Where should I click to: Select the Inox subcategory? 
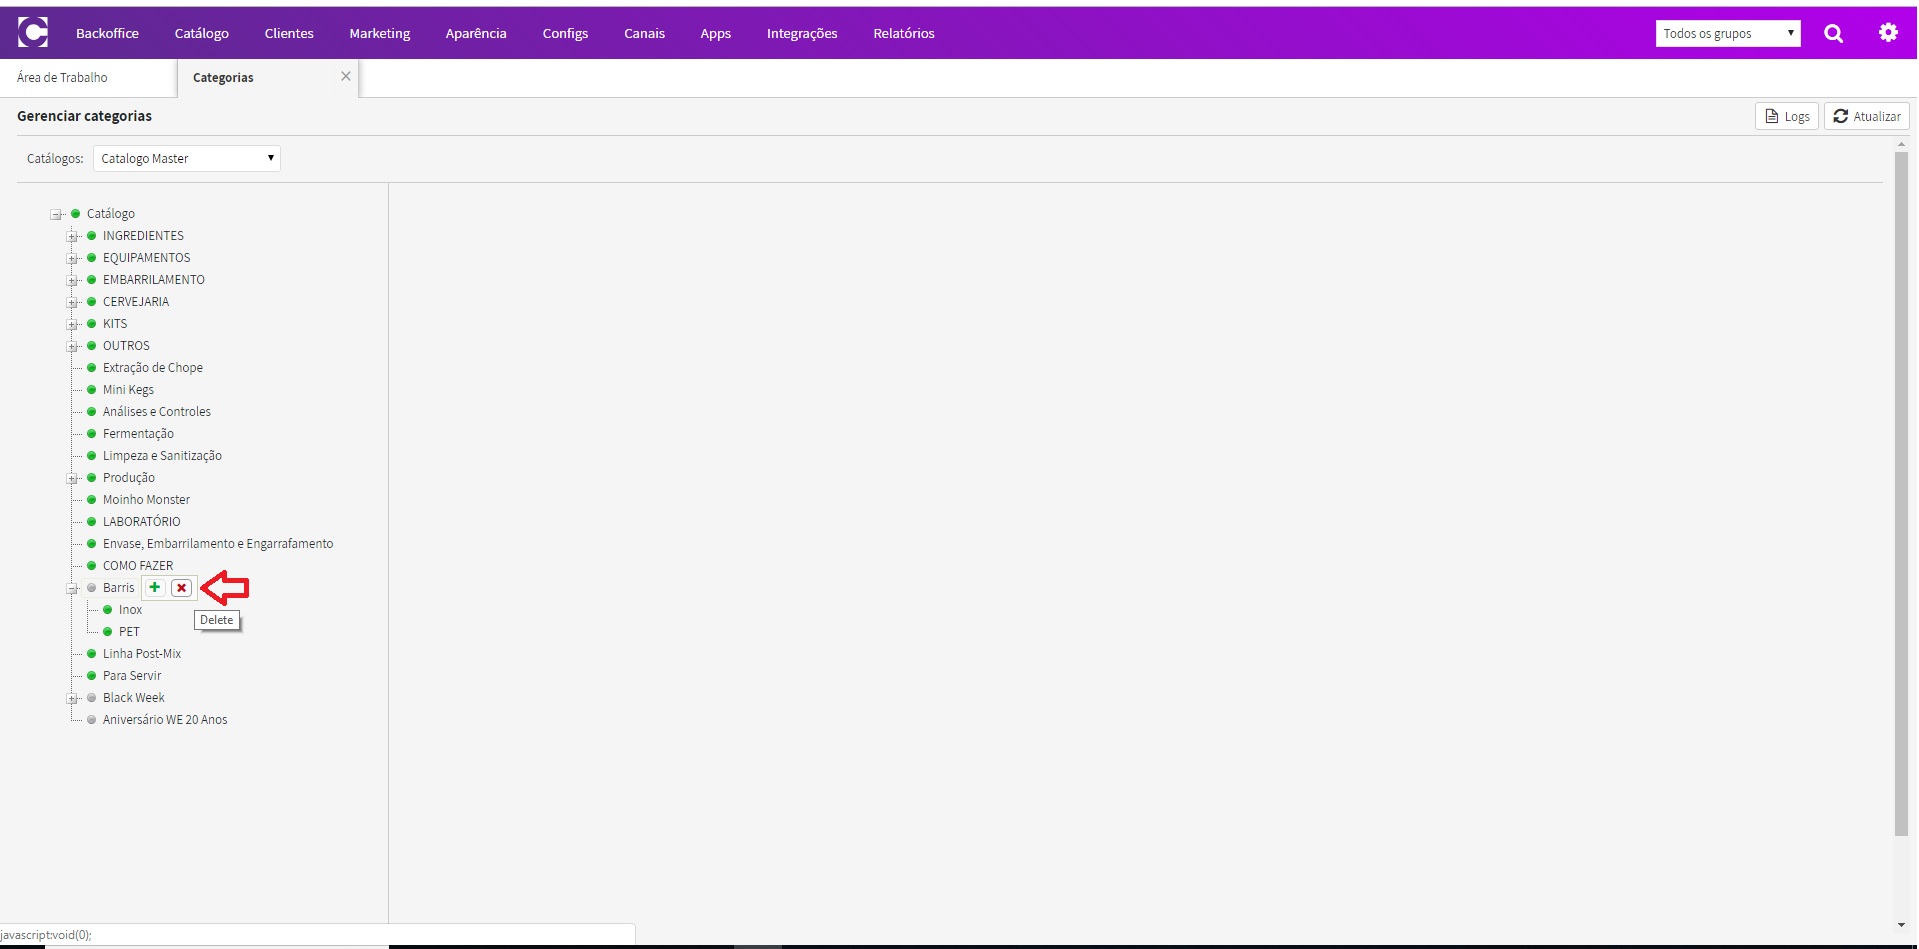(130, 610)
